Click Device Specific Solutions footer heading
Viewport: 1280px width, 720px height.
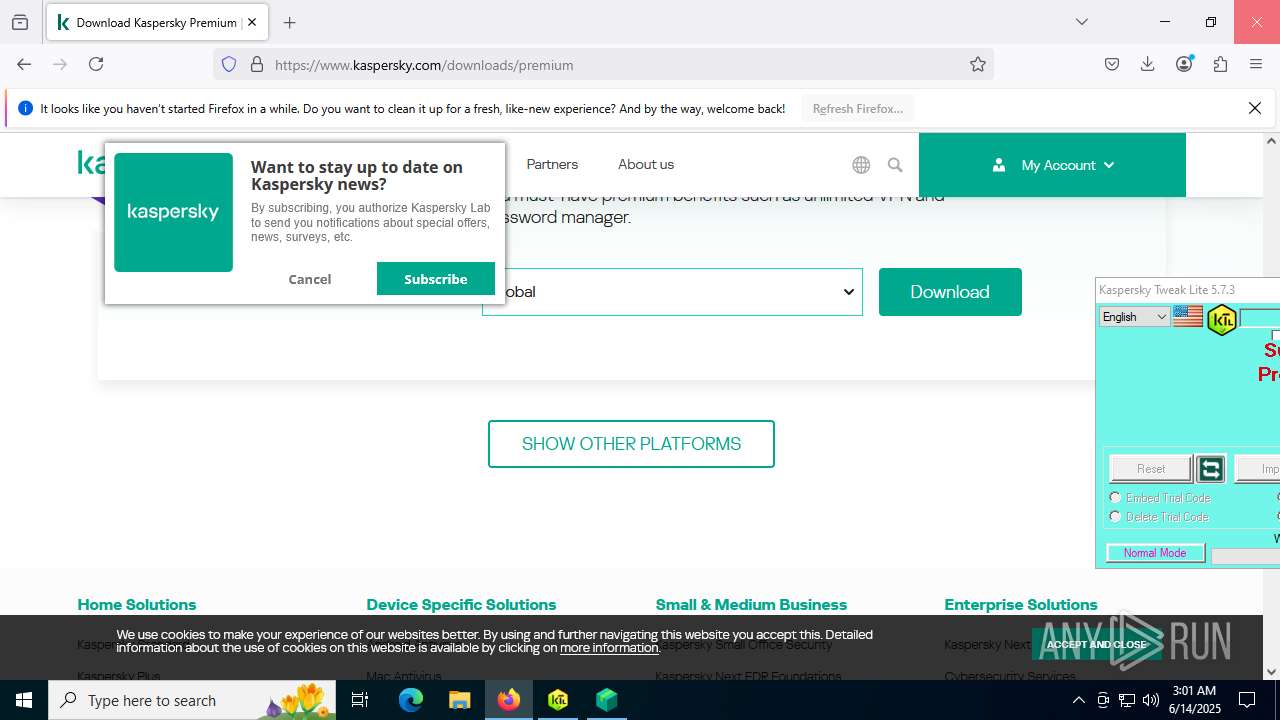pyautogui.click(x=461, y=604)
